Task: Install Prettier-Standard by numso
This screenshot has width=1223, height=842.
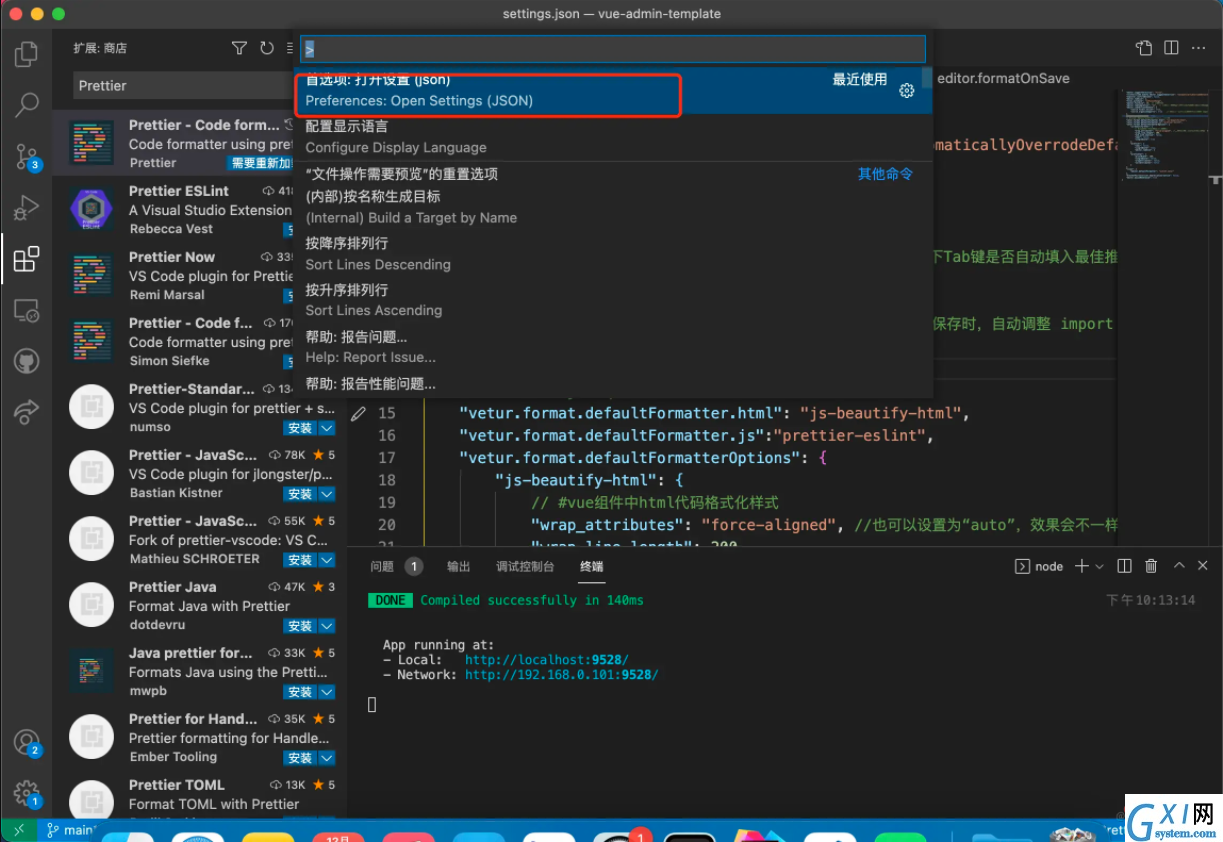Action: click(x=300, y=428)
